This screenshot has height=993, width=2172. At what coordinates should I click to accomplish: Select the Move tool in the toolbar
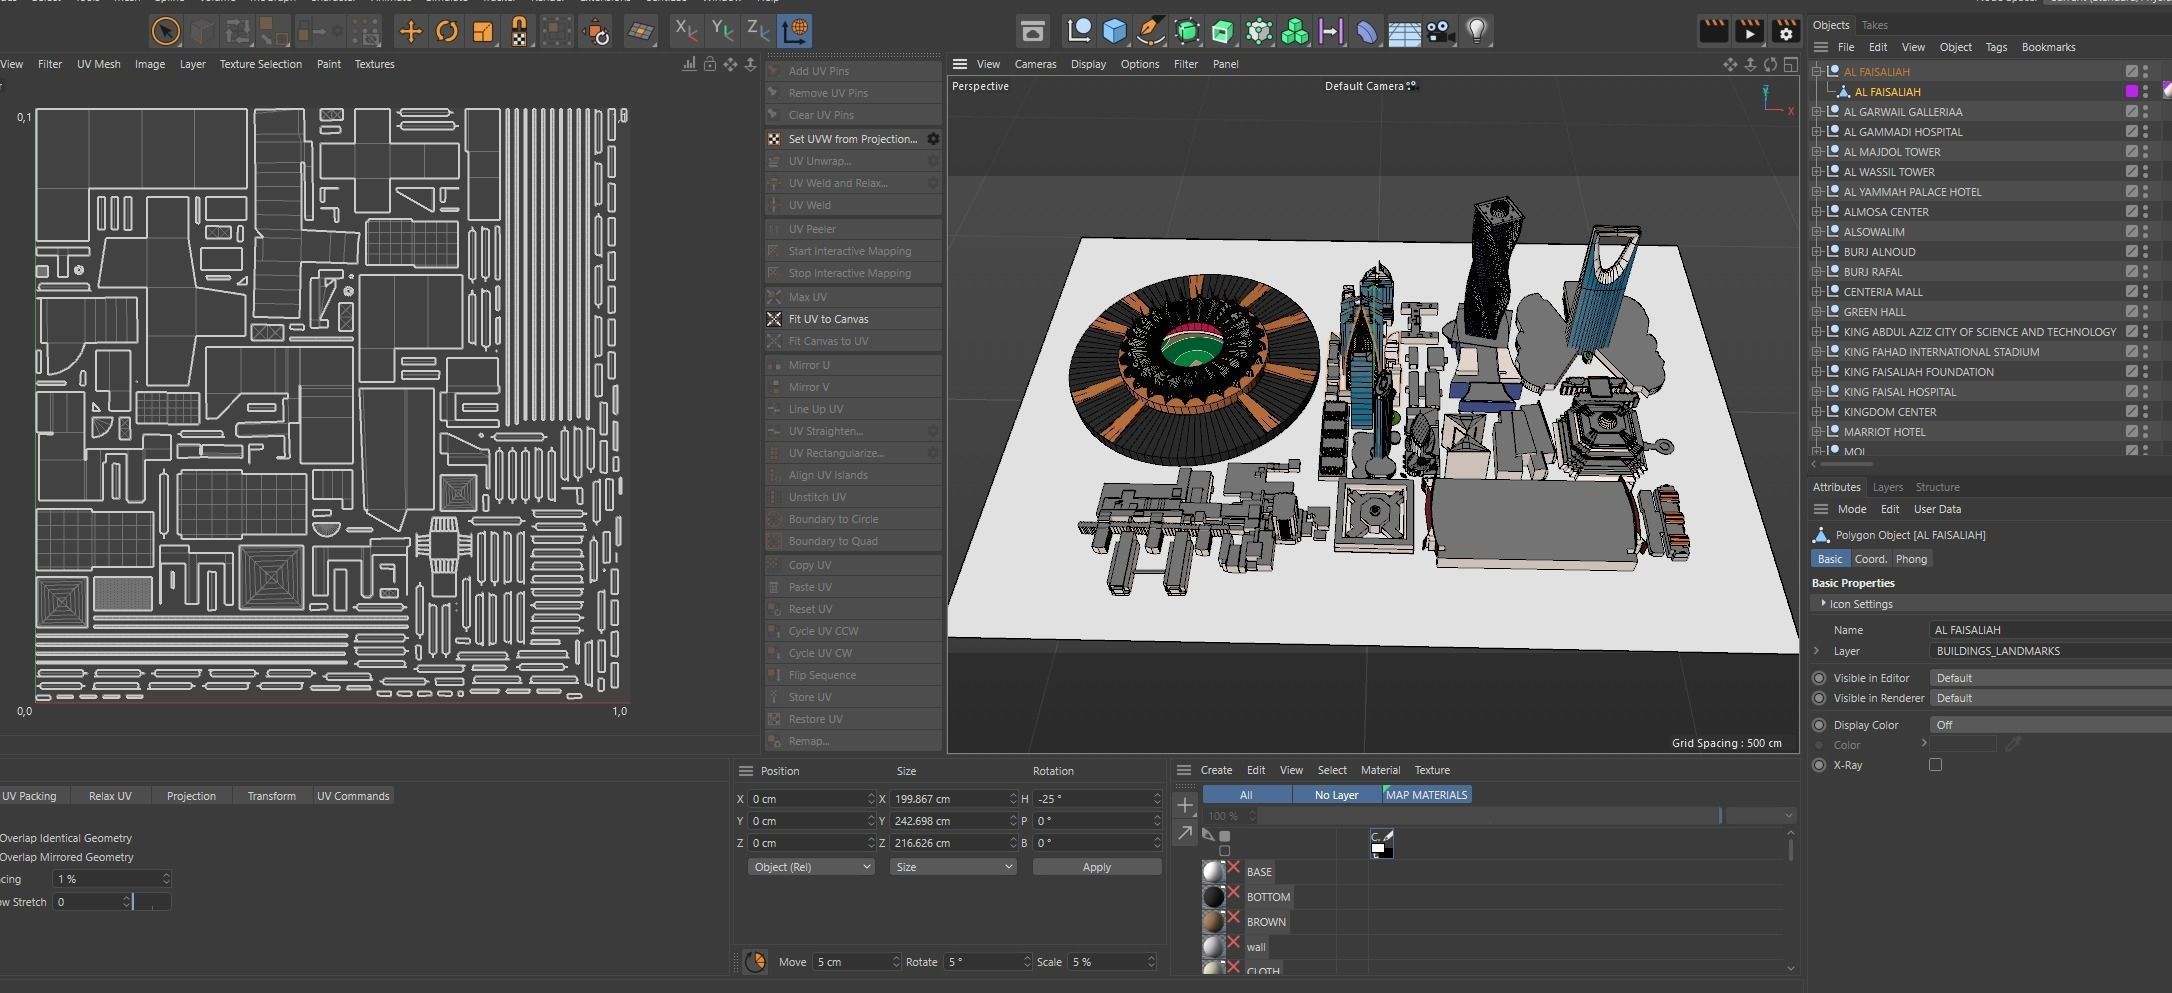tap(410, 32)
